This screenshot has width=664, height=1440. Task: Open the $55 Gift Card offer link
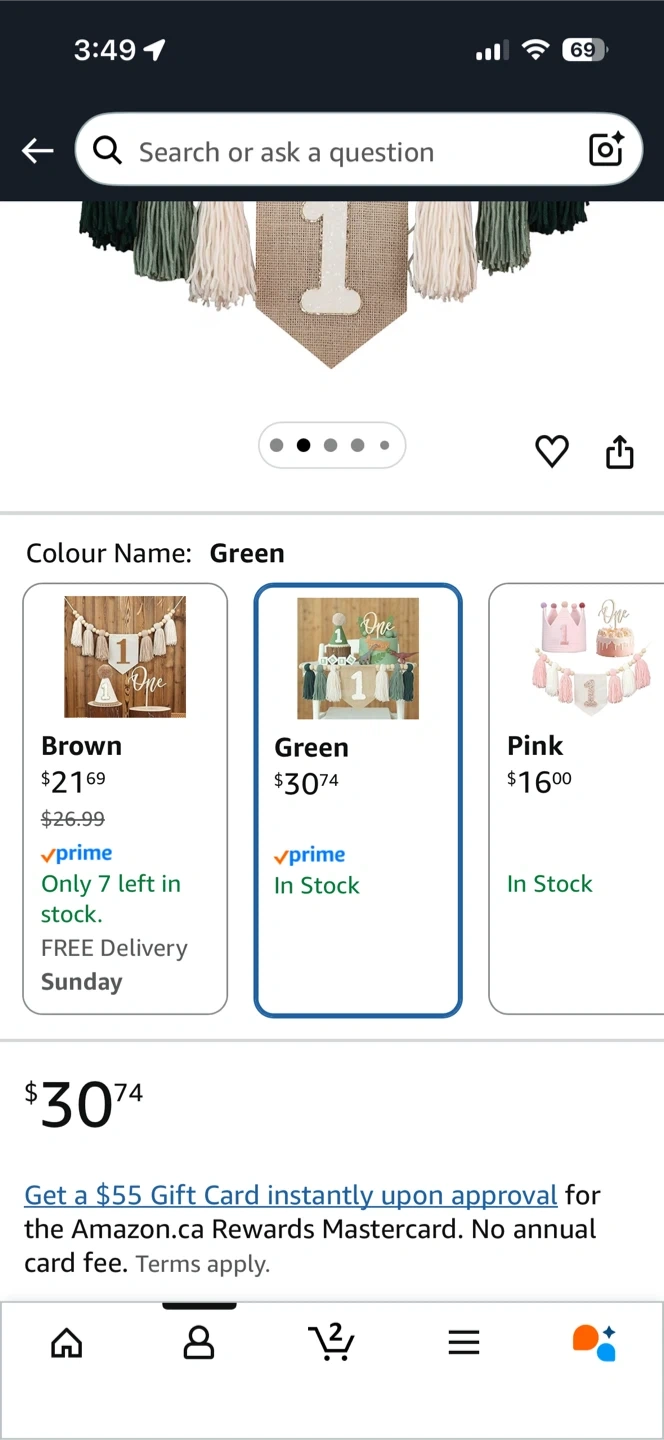point(290,1195)
